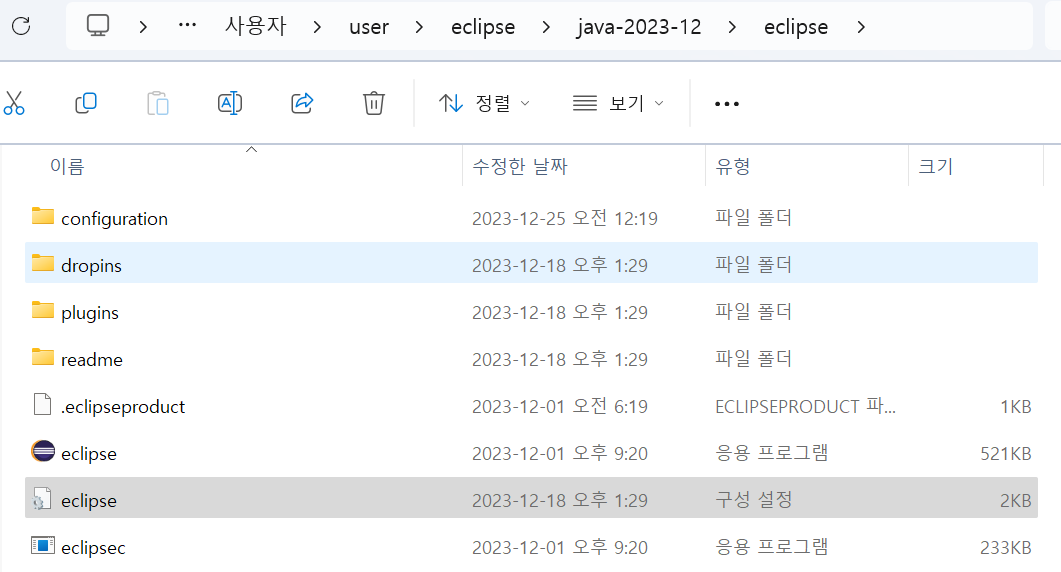
Task: Click the last eclipse breadcrumb segment
Action: click(x=796, y=27)
